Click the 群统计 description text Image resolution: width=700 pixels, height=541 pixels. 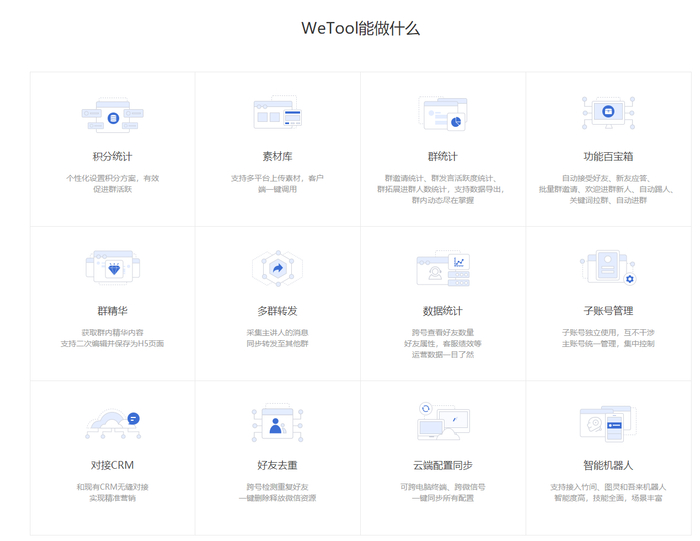441,189
